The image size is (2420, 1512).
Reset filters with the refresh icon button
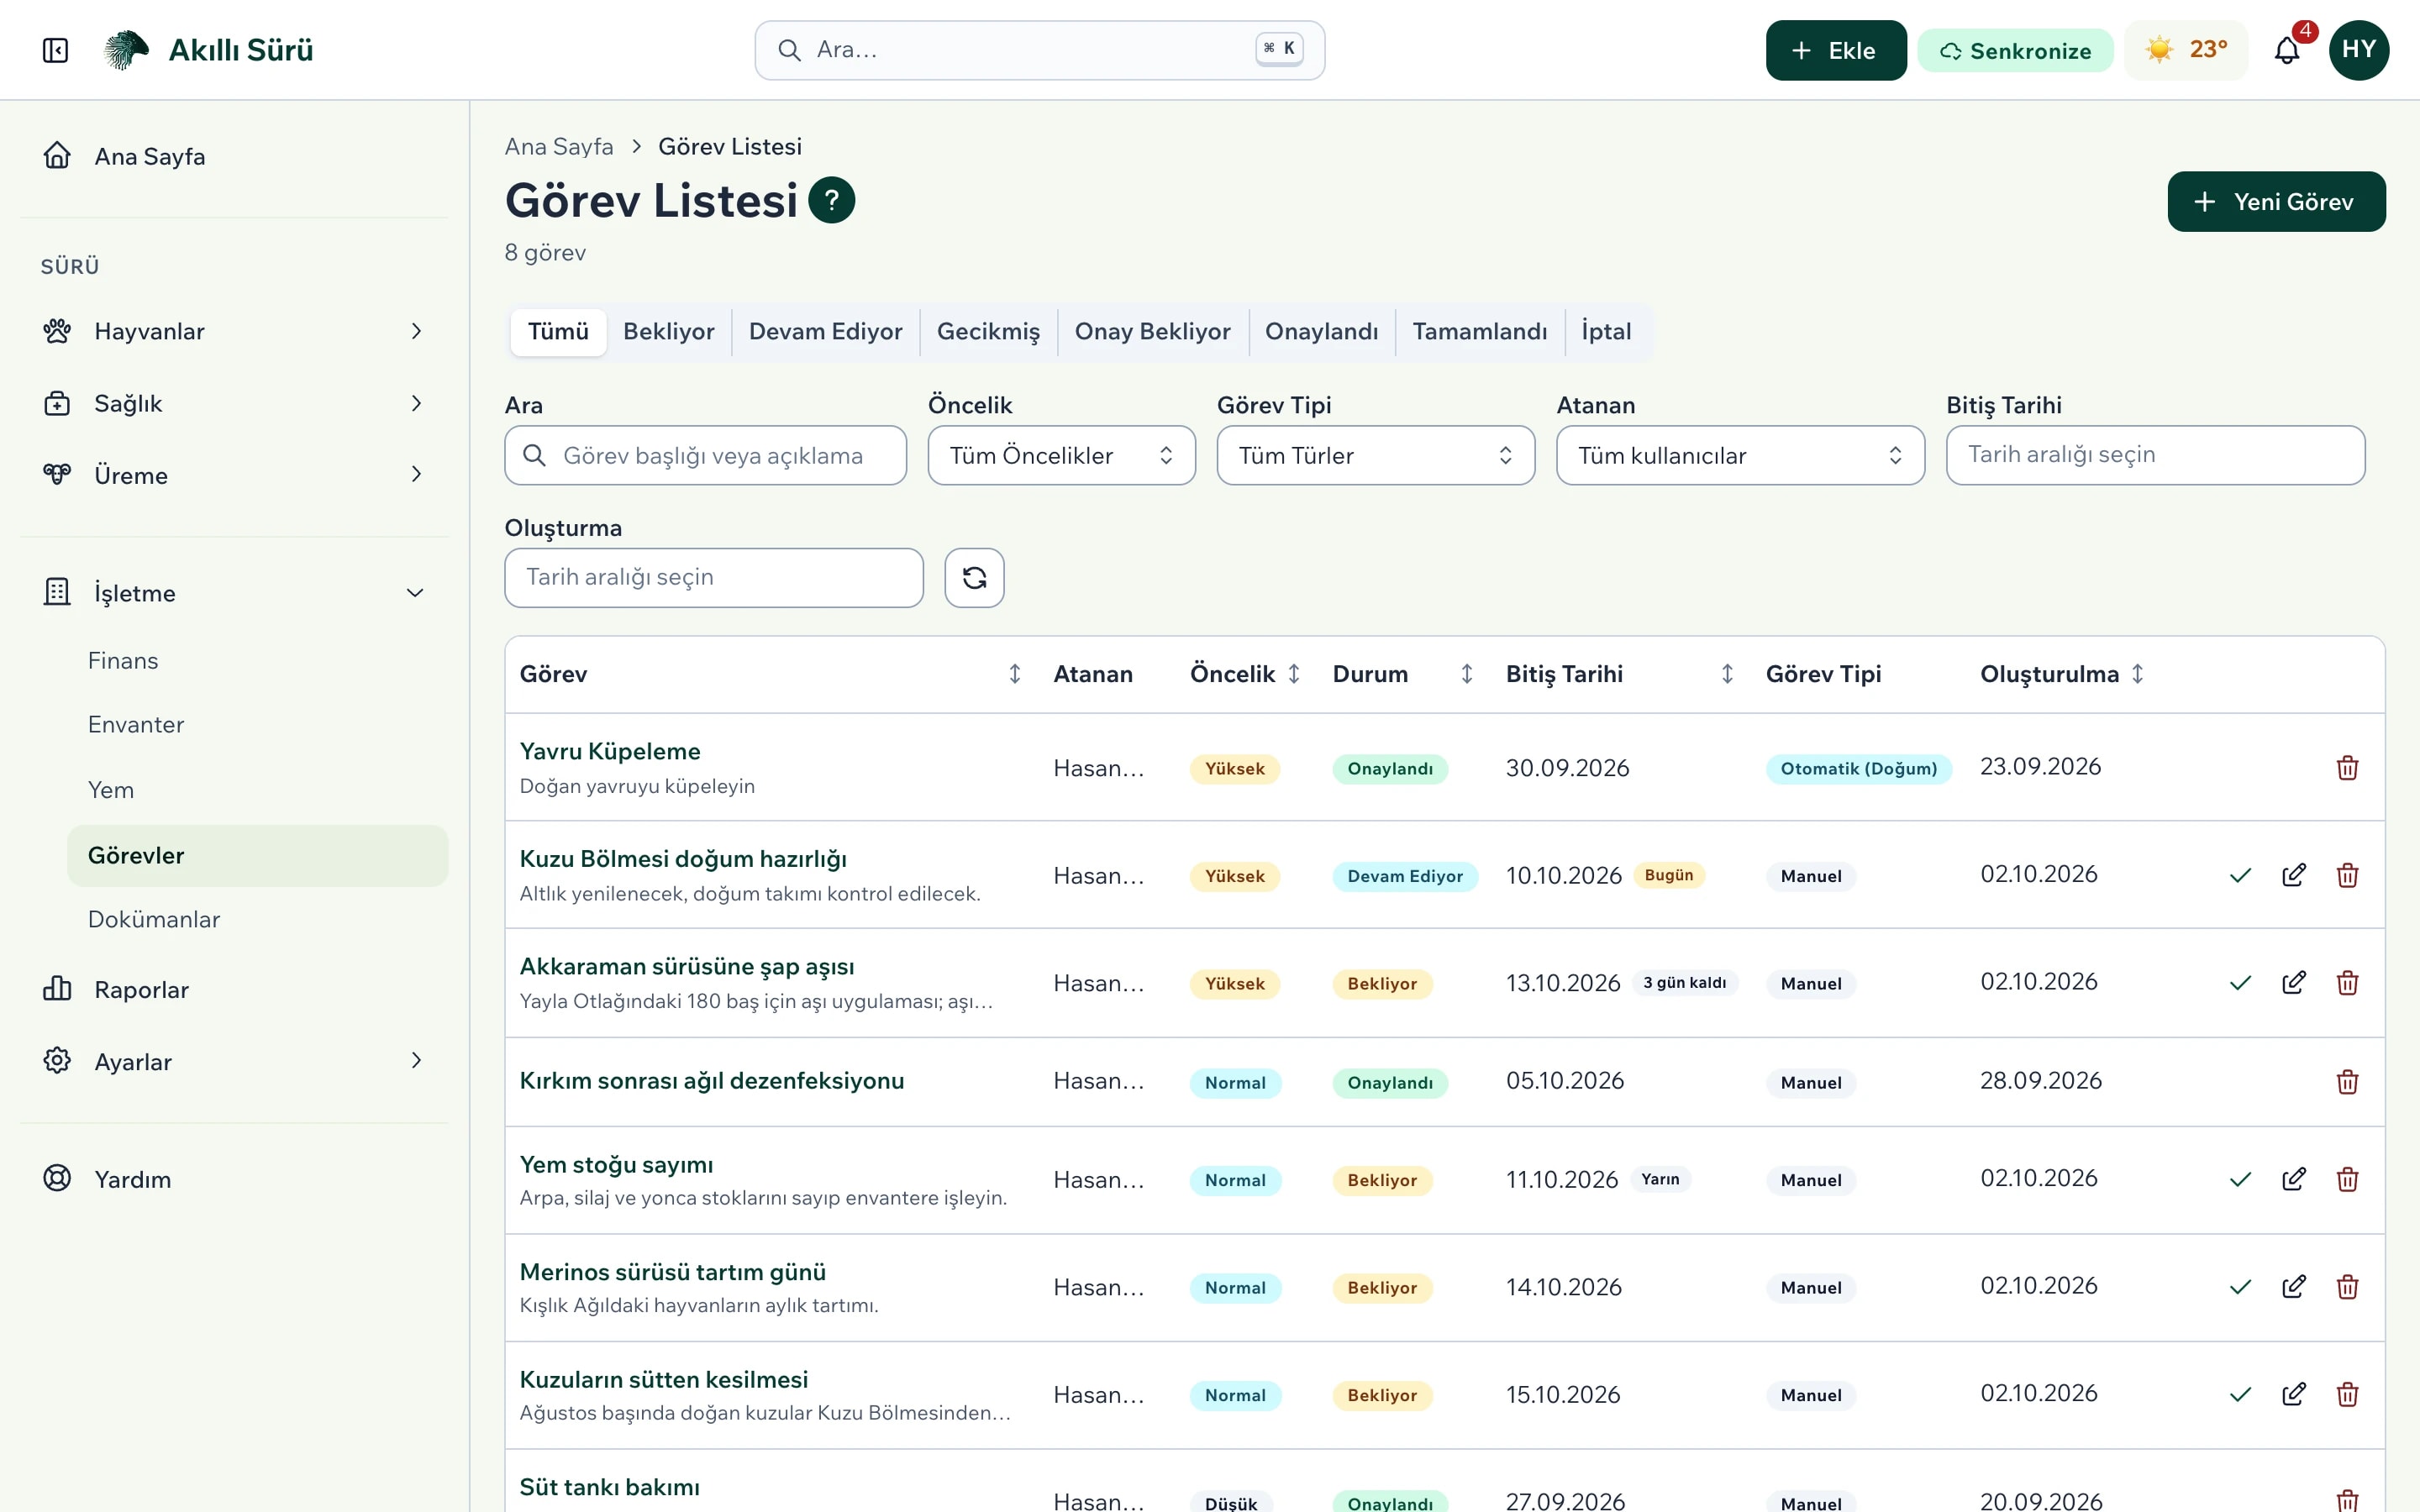[974, 578]
